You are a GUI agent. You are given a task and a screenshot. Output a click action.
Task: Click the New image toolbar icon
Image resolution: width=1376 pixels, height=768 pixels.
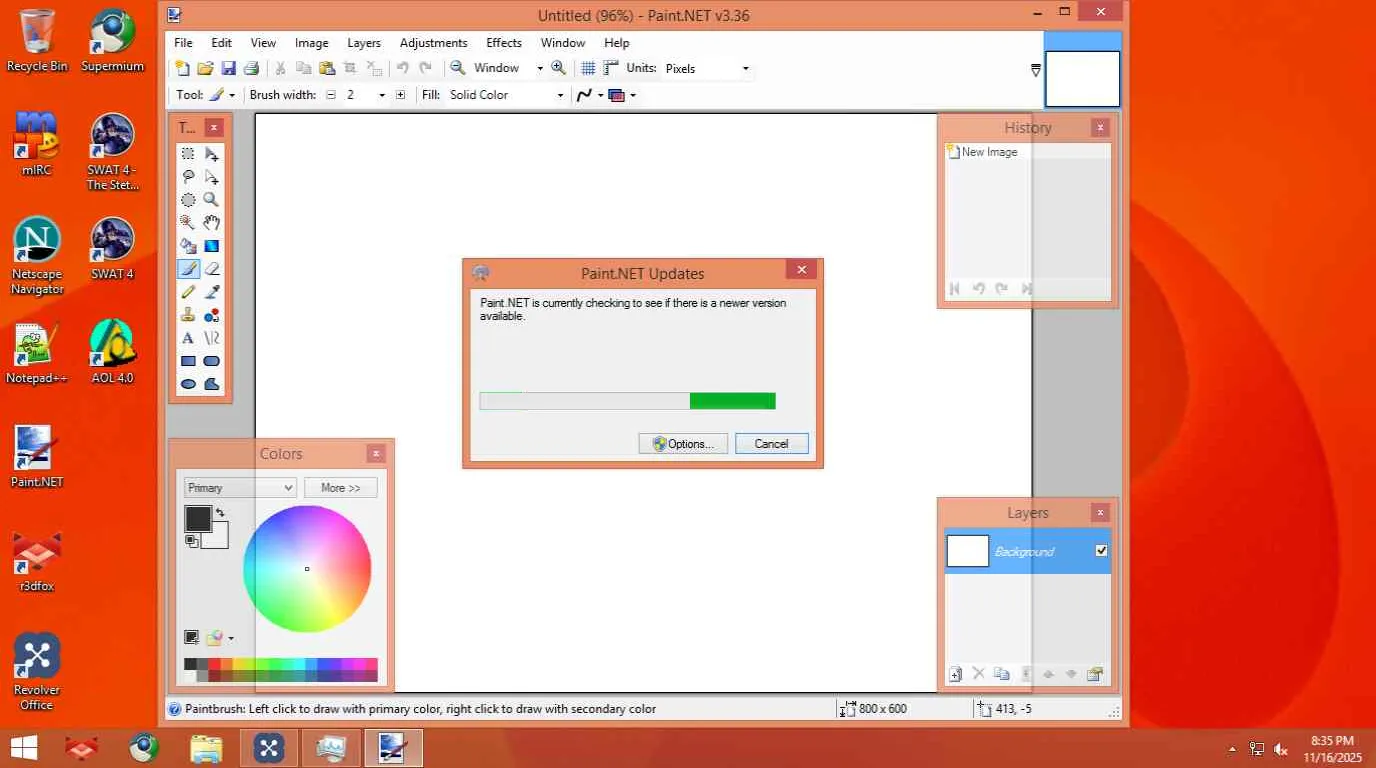pos(182,68)
